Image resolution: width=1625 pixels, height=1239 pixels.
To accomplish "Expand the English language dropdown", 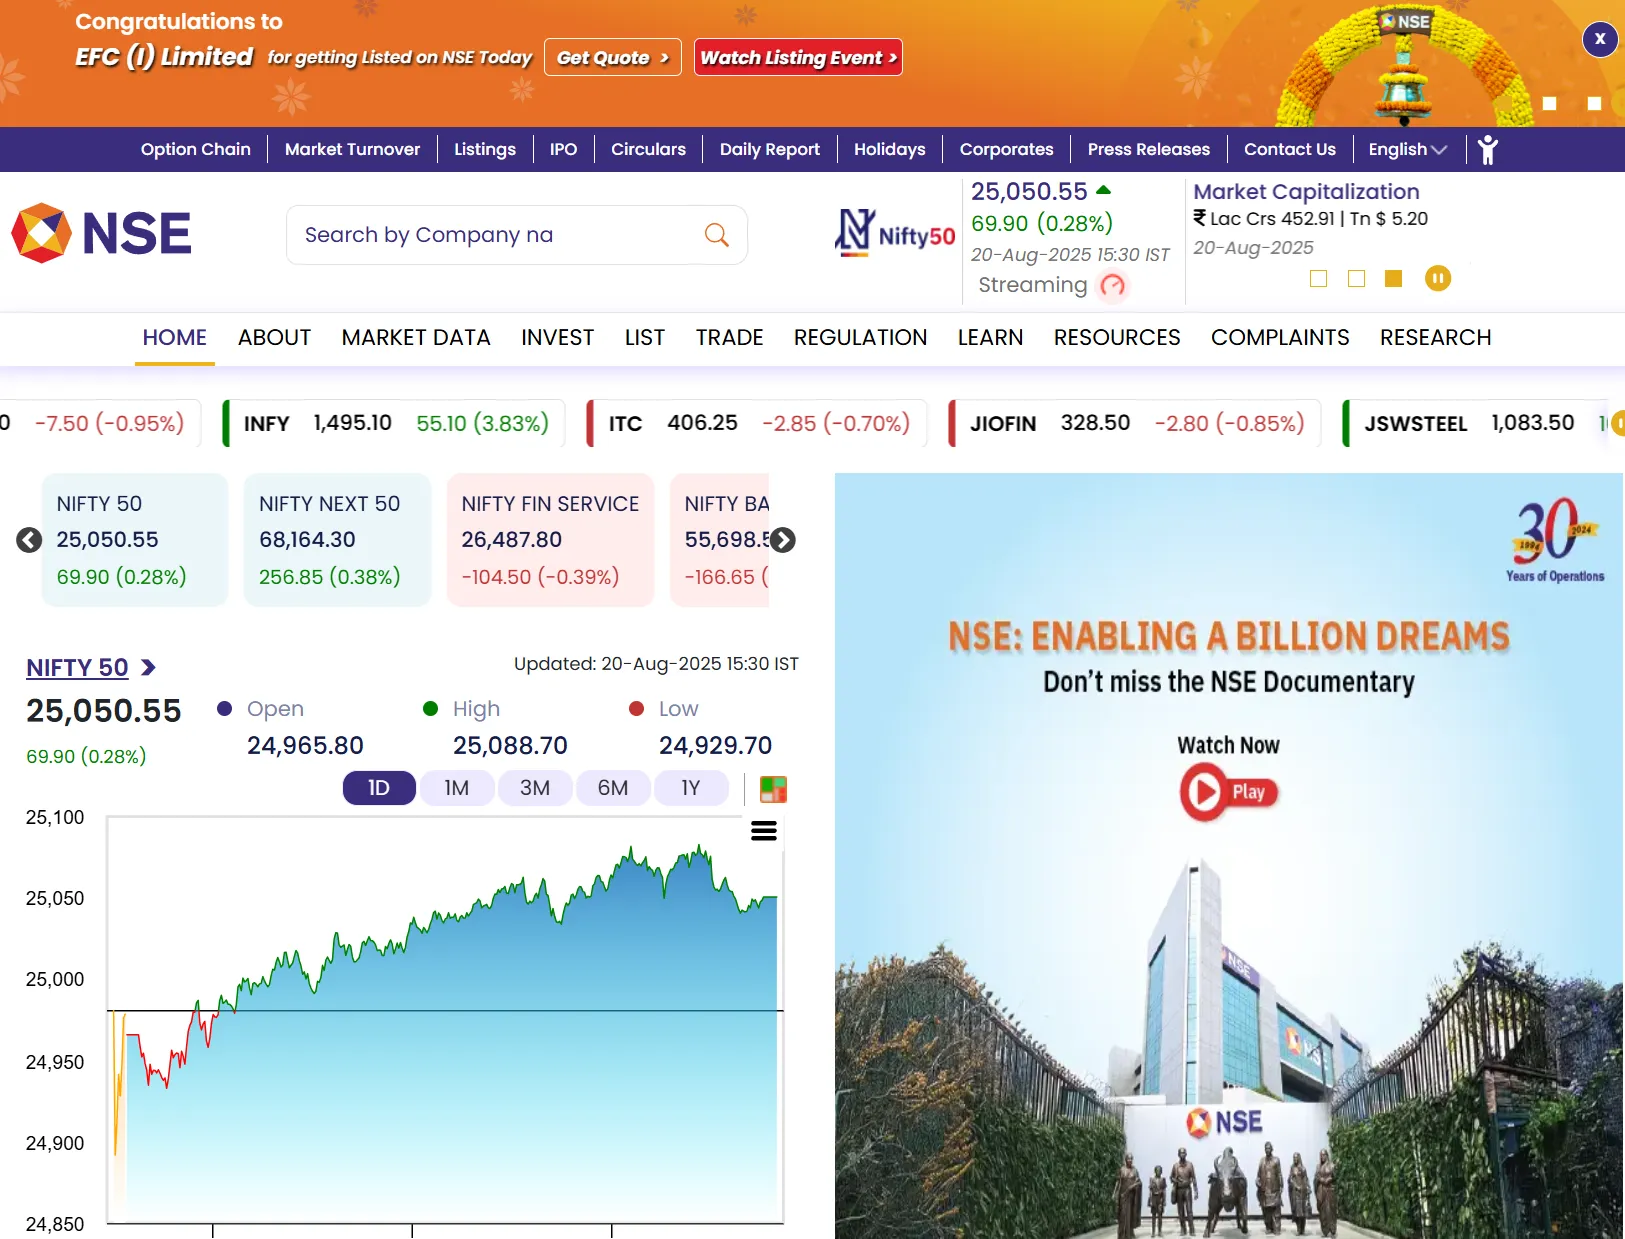I will pos(1407,150).
